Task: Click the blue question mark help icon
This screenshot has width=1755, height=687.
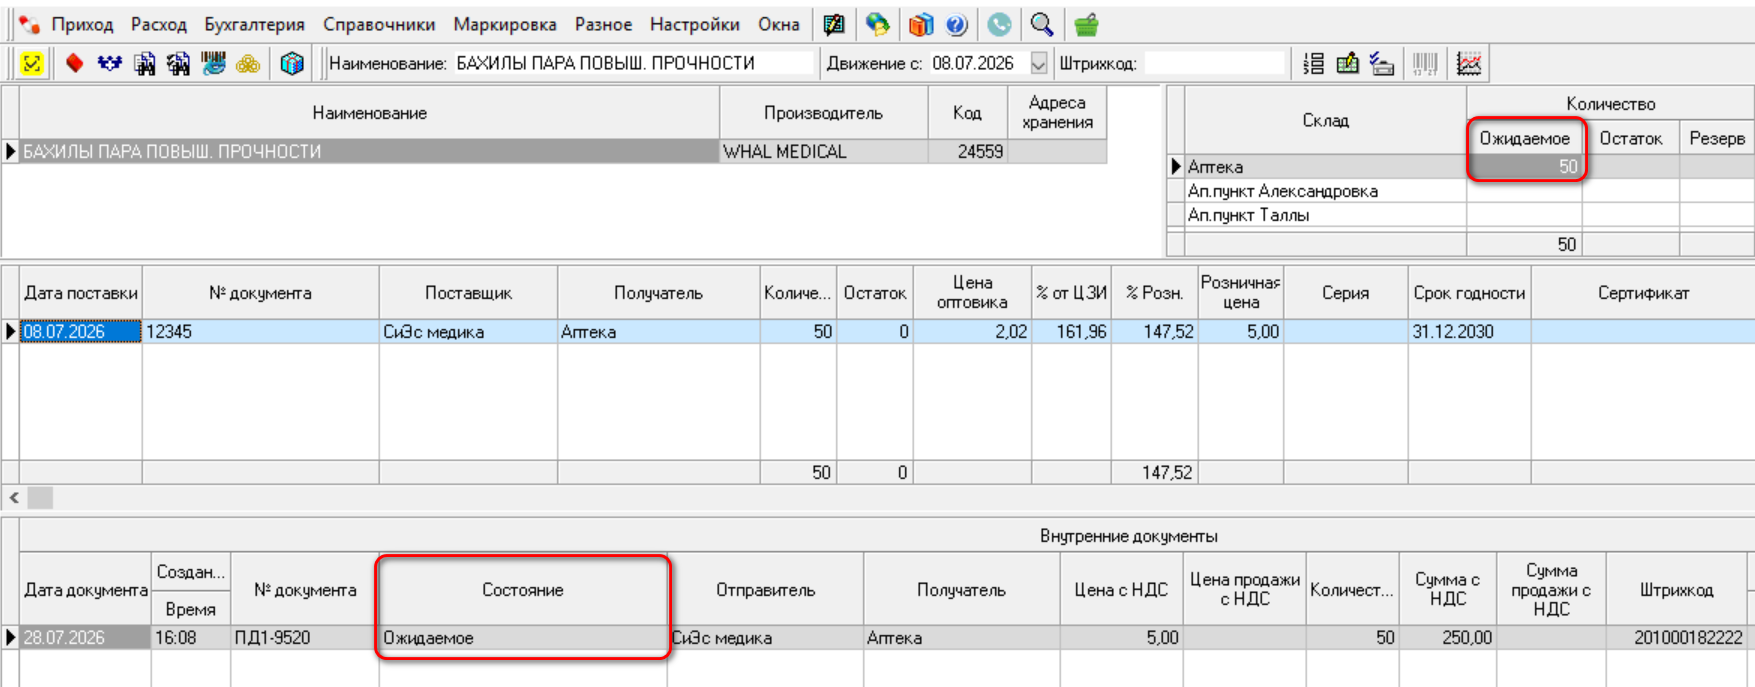Action: coord(957,24)
